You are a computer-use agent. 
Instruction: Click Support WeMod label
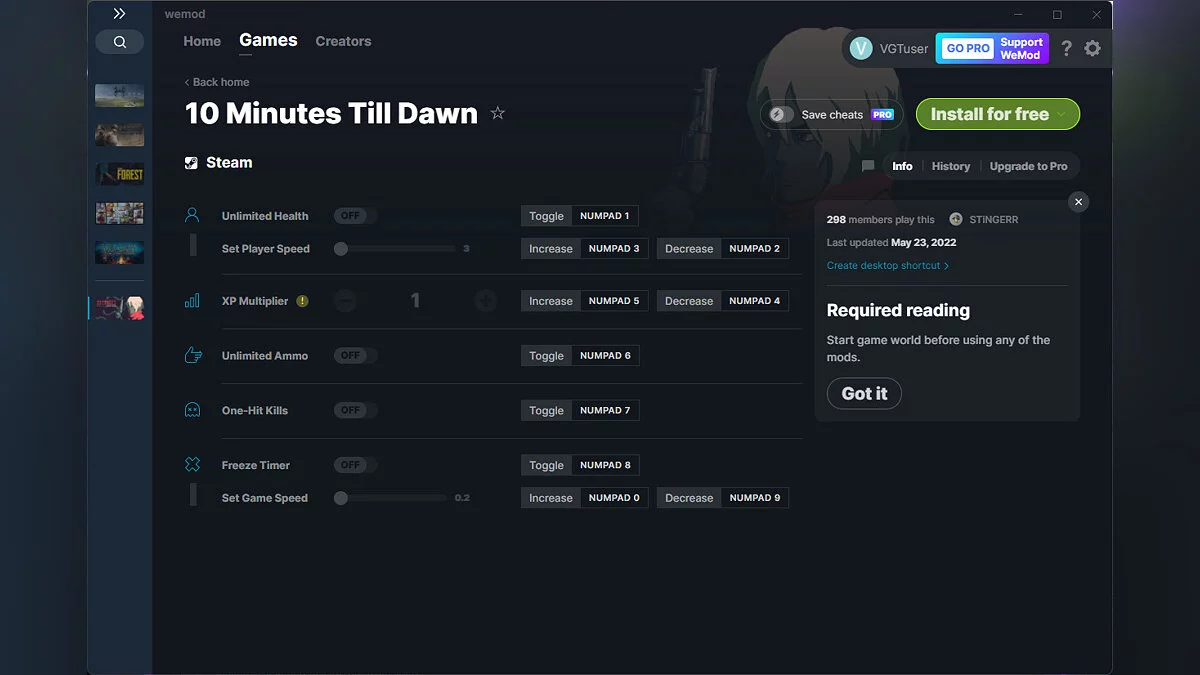pyautogui.click(x=1021, y=48)
